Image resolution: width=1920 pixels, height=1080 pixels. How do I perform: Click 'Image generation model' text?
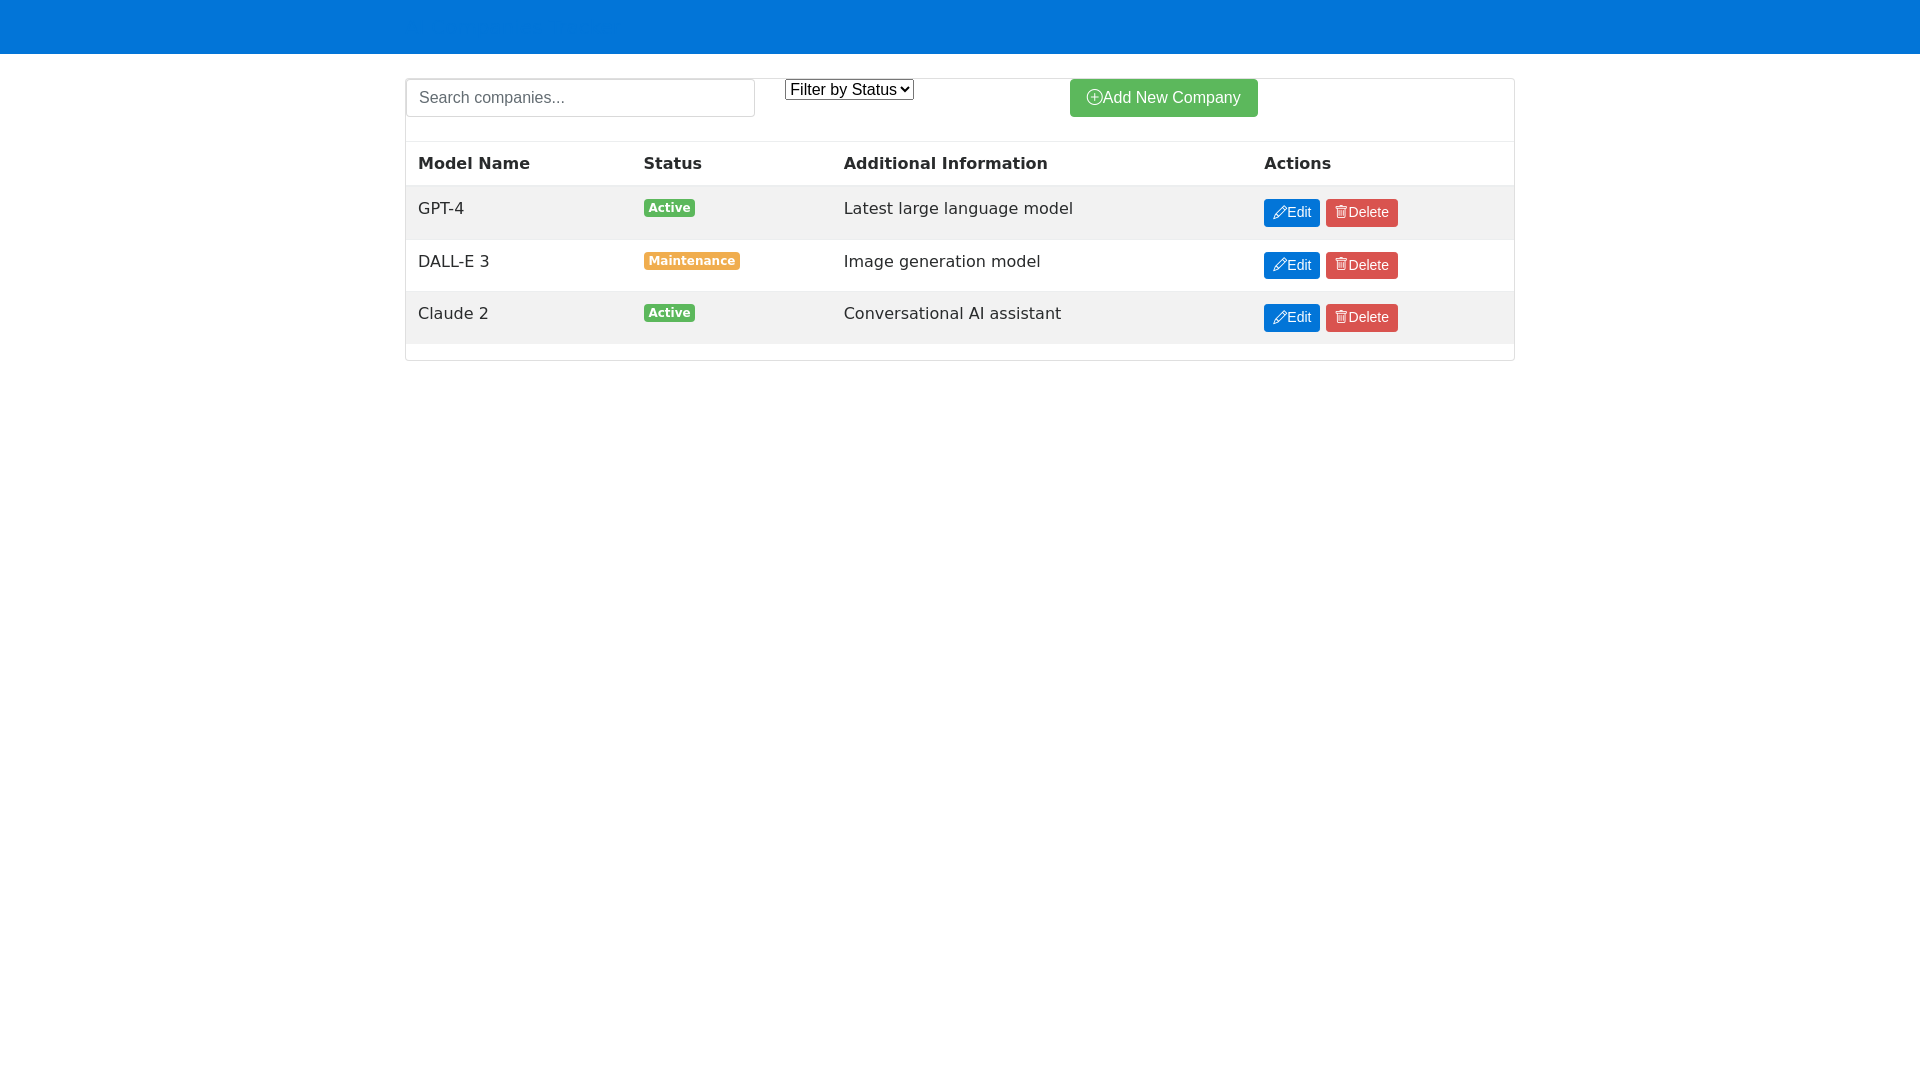[942, 262]
